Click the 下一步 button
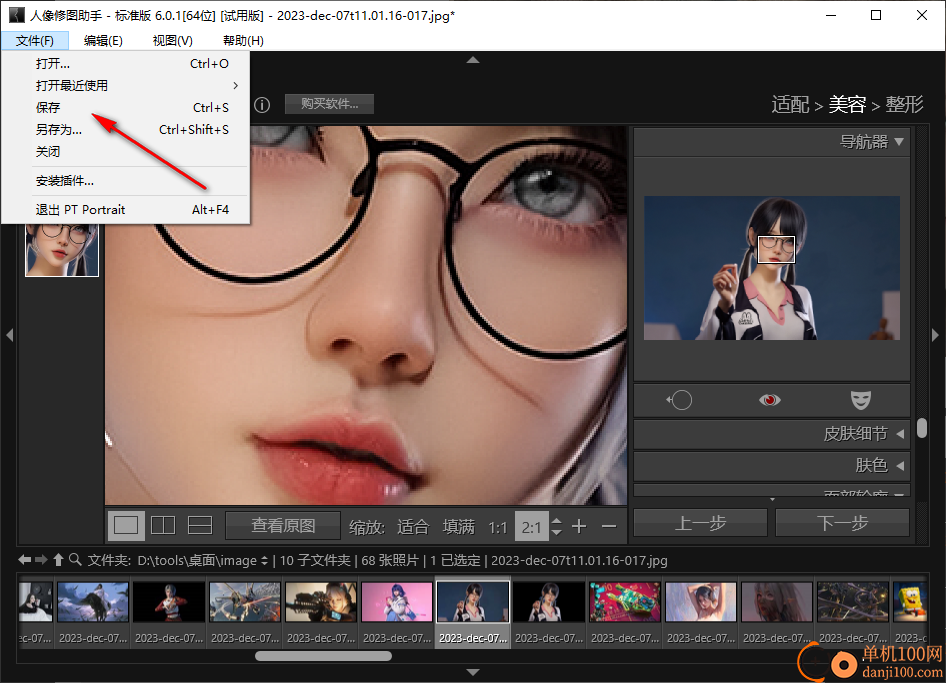Screen dimensions: 946x683 (x=842, y=523)
